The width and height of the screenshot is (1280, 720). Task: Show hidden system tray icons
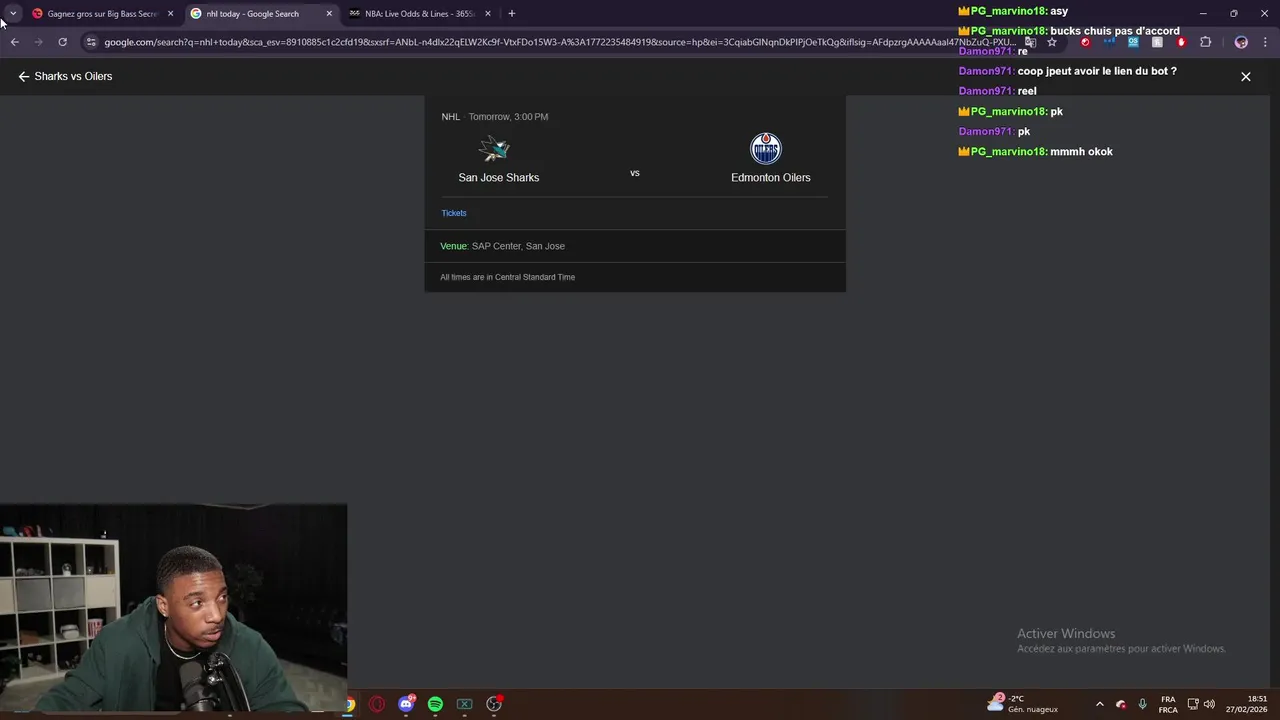click(1100, 704)
